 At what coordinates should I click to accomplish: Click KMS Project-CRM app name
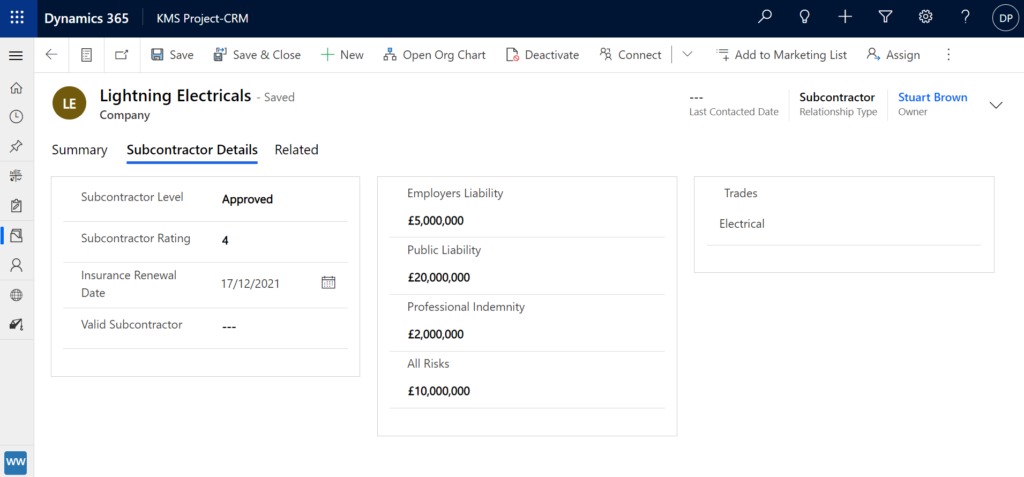[202, 18]
